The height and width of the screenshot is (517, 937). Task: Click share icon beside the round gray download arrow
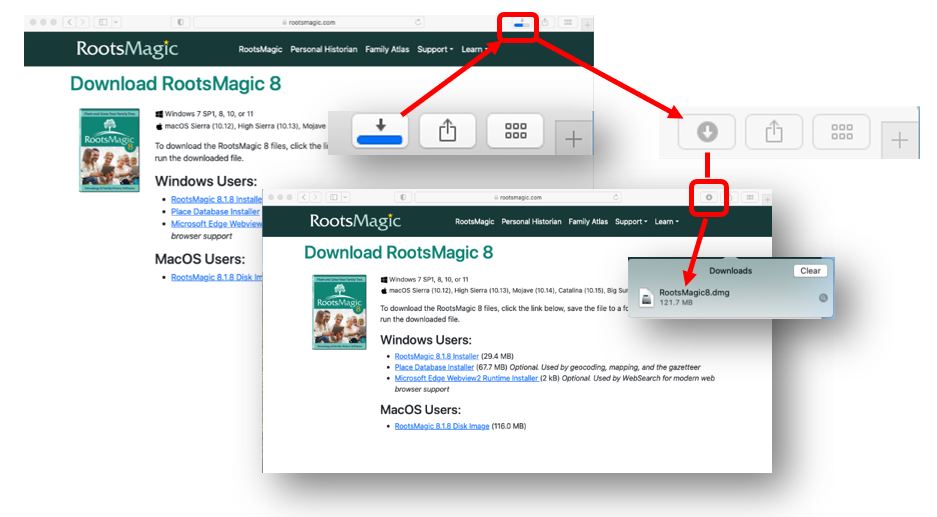coord(774,131)
